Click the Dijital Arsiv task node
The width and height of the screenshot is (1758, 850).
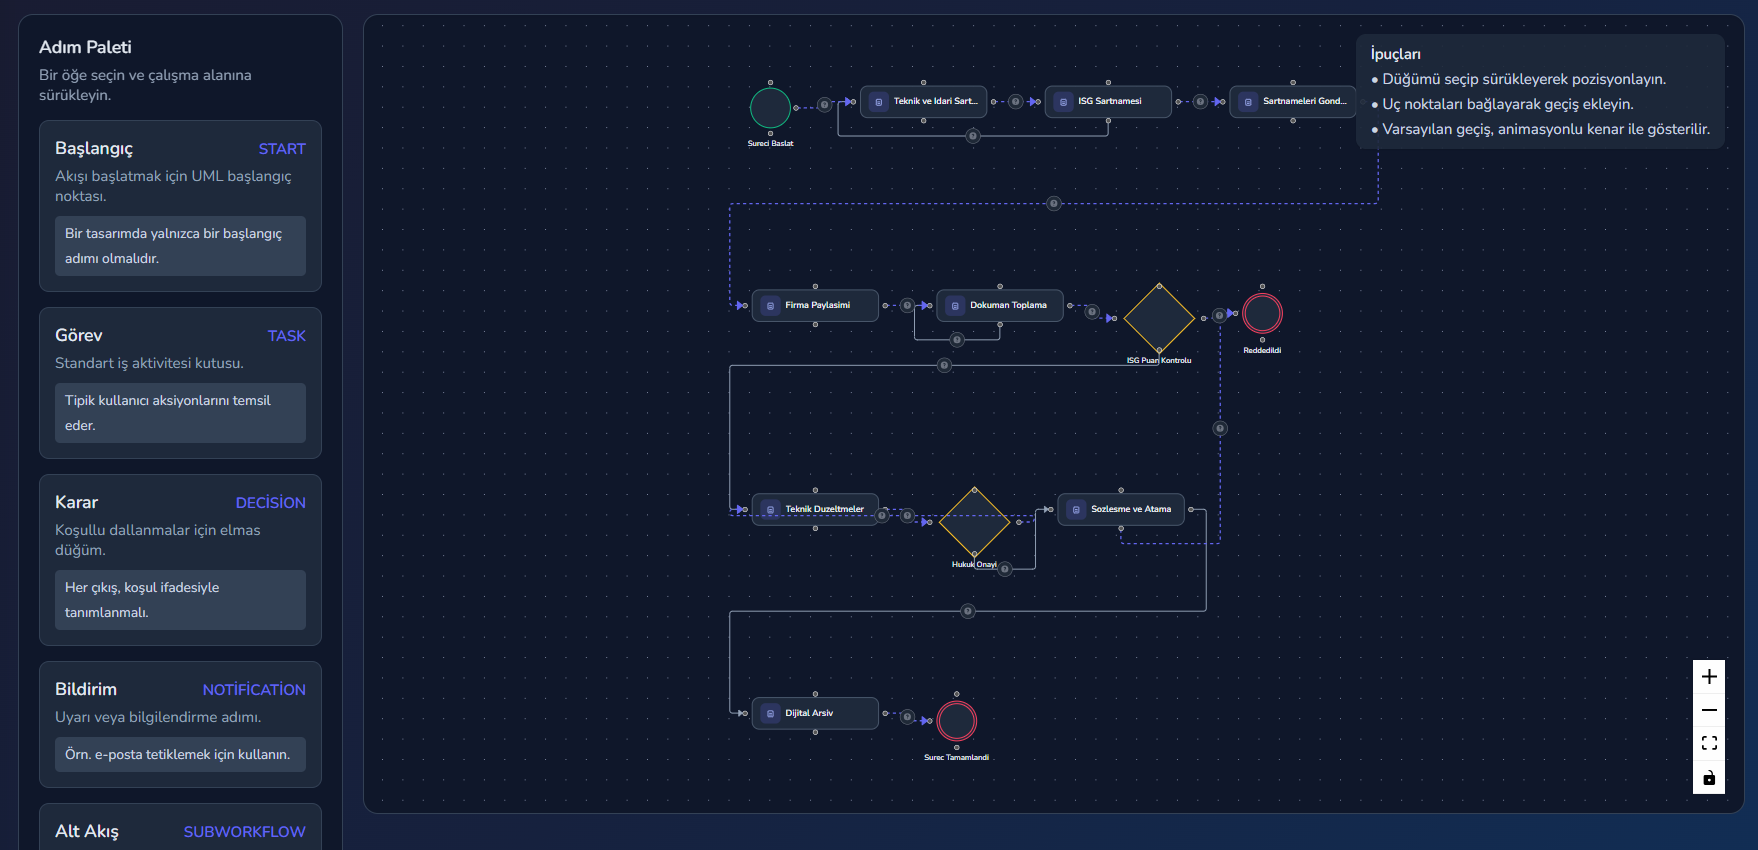click(815, 713)
